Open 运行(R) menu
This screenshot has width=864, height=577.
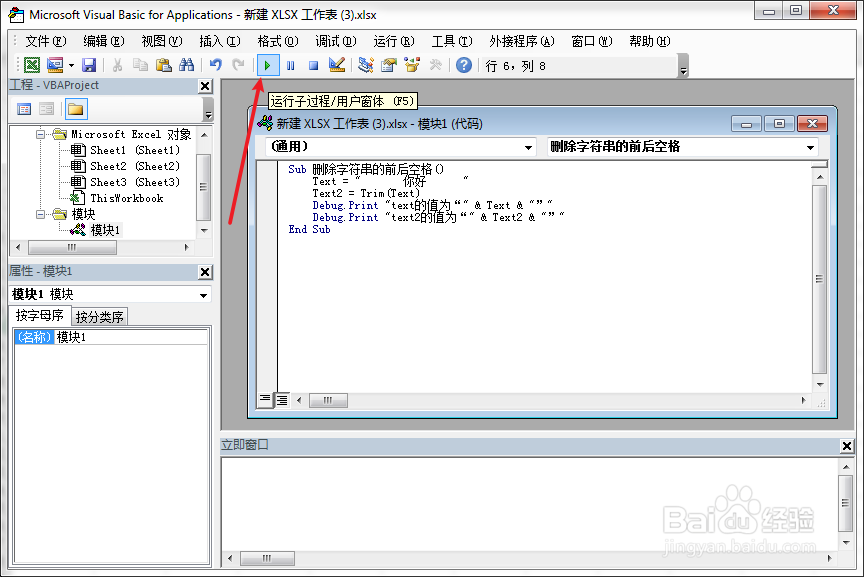point(393,41)
